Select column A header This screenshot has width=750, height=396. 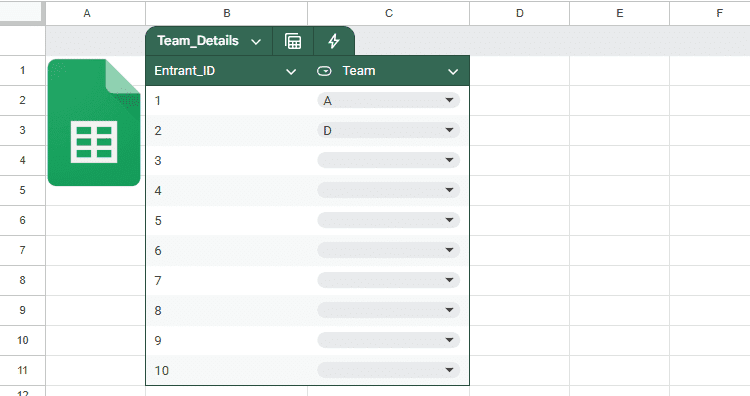(x=96, y=13)
